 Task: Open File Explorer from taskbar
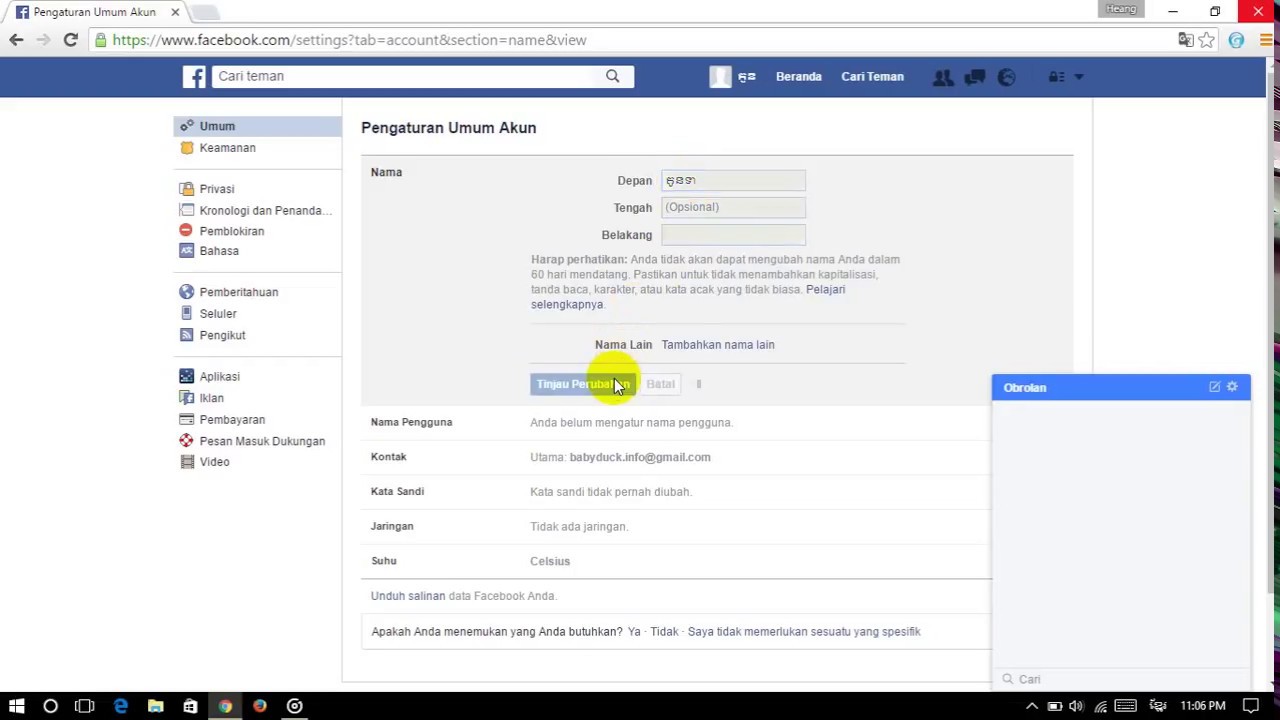(155, 706)
